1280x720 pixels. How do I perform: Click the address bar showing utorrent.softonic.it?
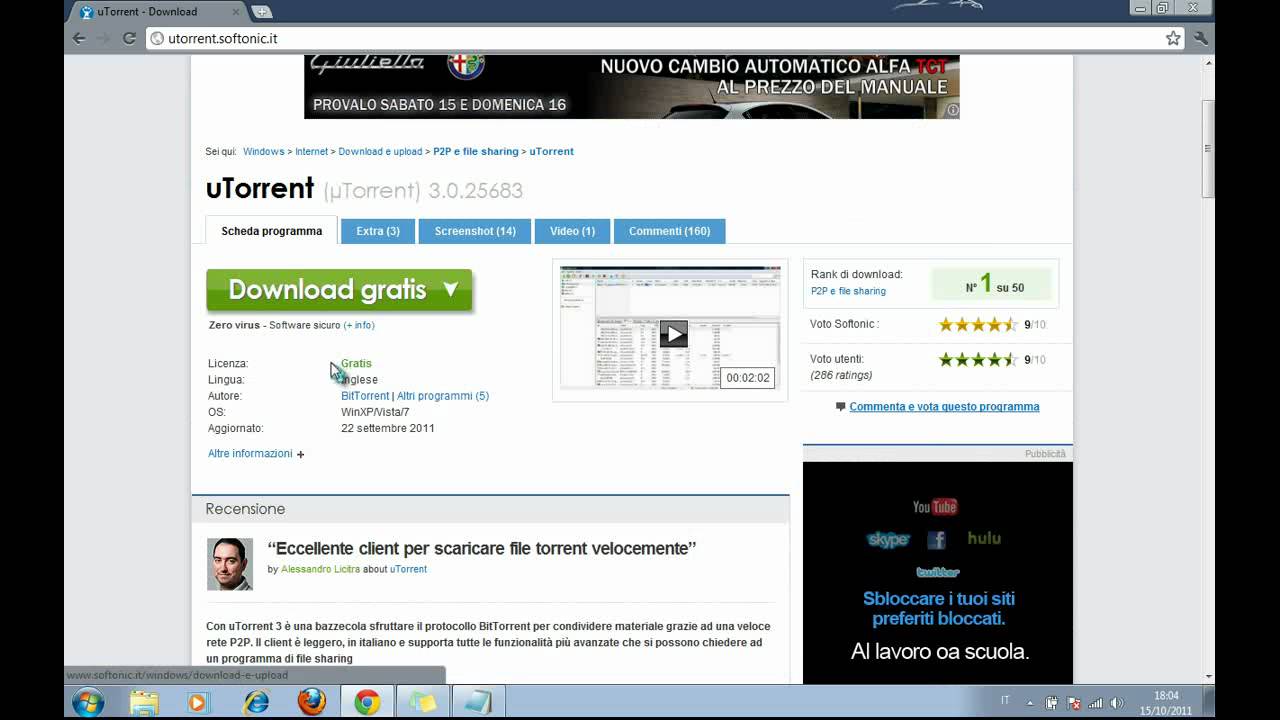pyautogui.click(x=665, y=38)
